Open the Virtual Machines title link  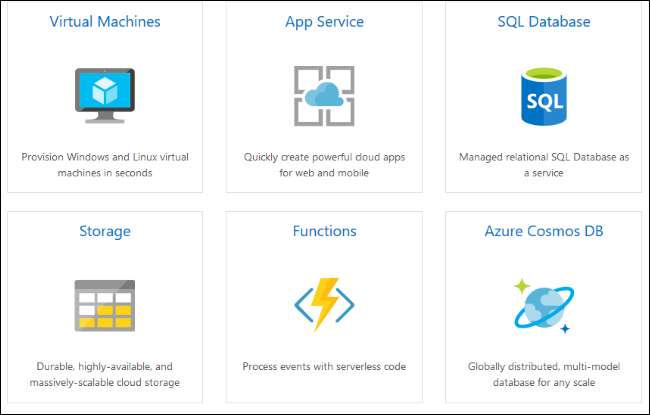105,21
